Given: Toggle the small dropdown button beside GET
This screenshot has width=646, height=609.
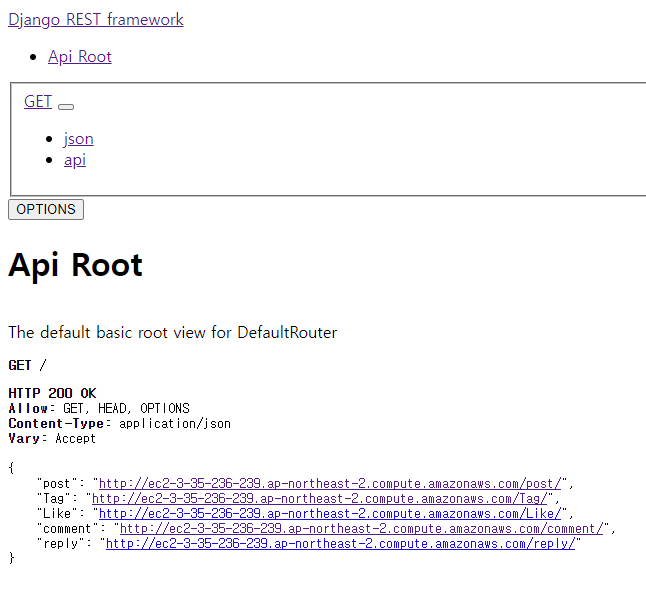Looking at the screenshot, I should [66, 107].
